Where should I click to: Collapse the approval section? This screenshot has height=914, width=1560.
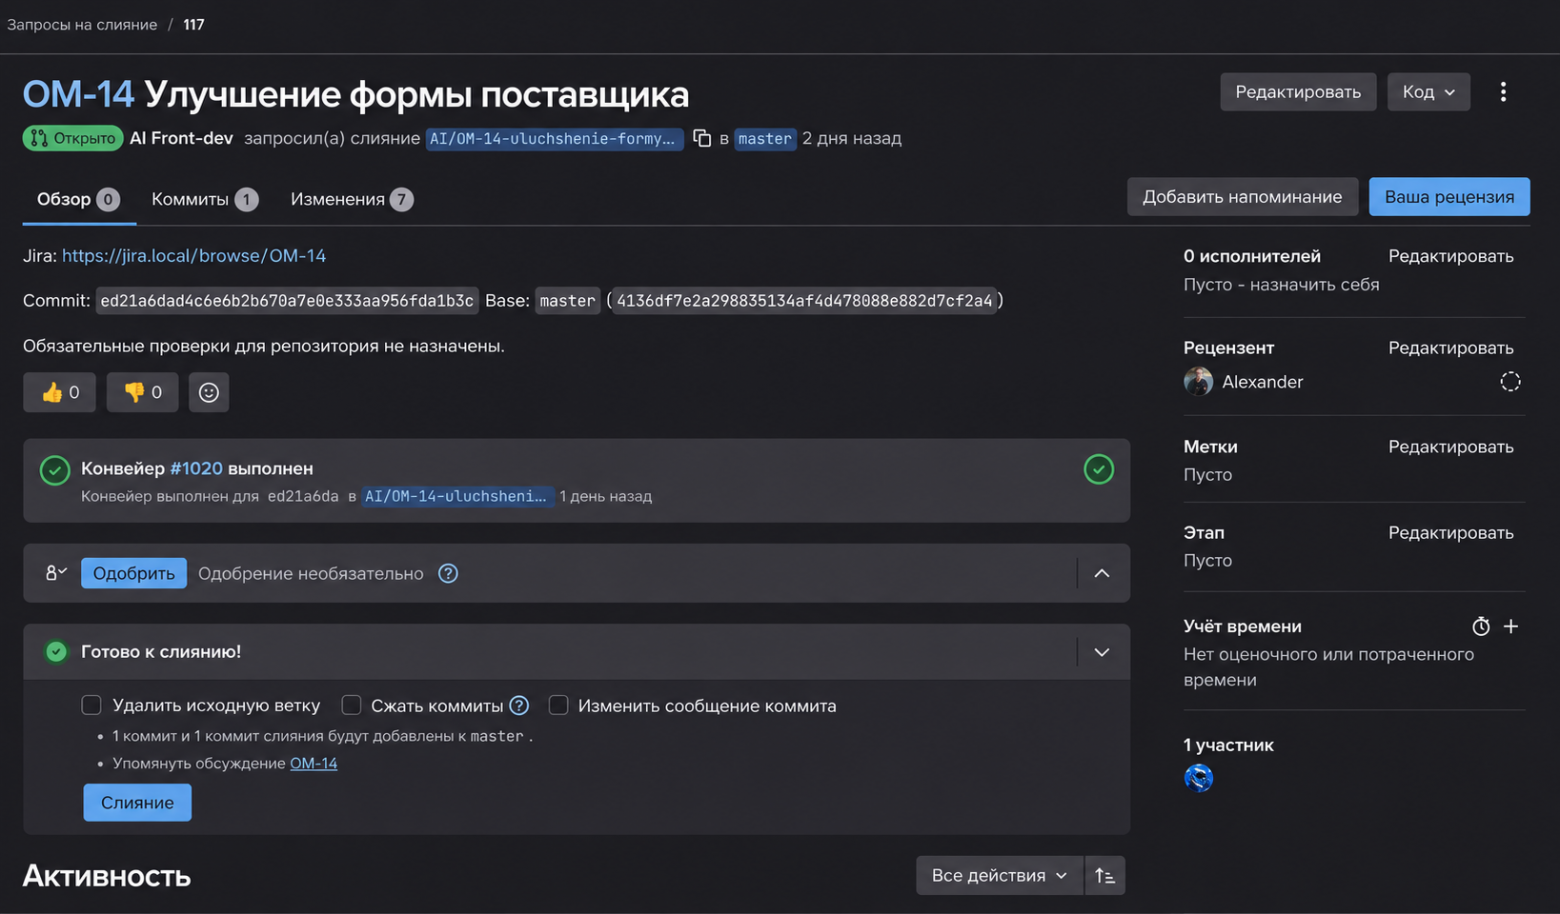(1102, 573)
